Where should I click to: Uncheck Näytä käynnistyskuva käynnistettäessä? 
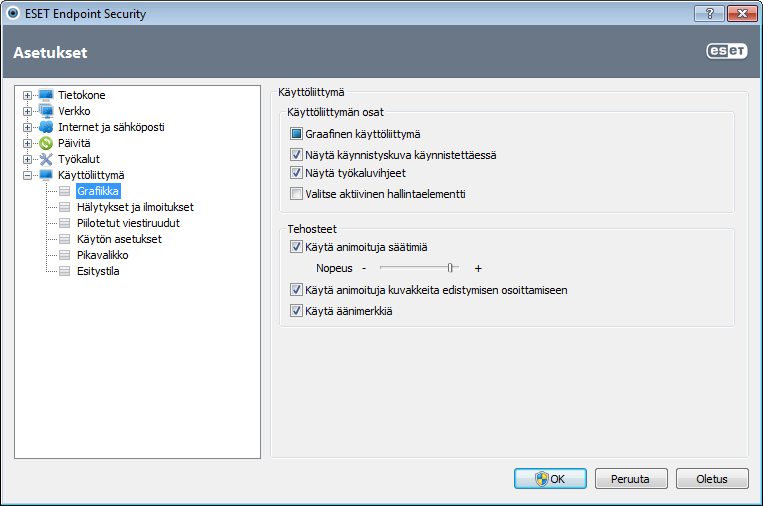[x=296, y=155]
